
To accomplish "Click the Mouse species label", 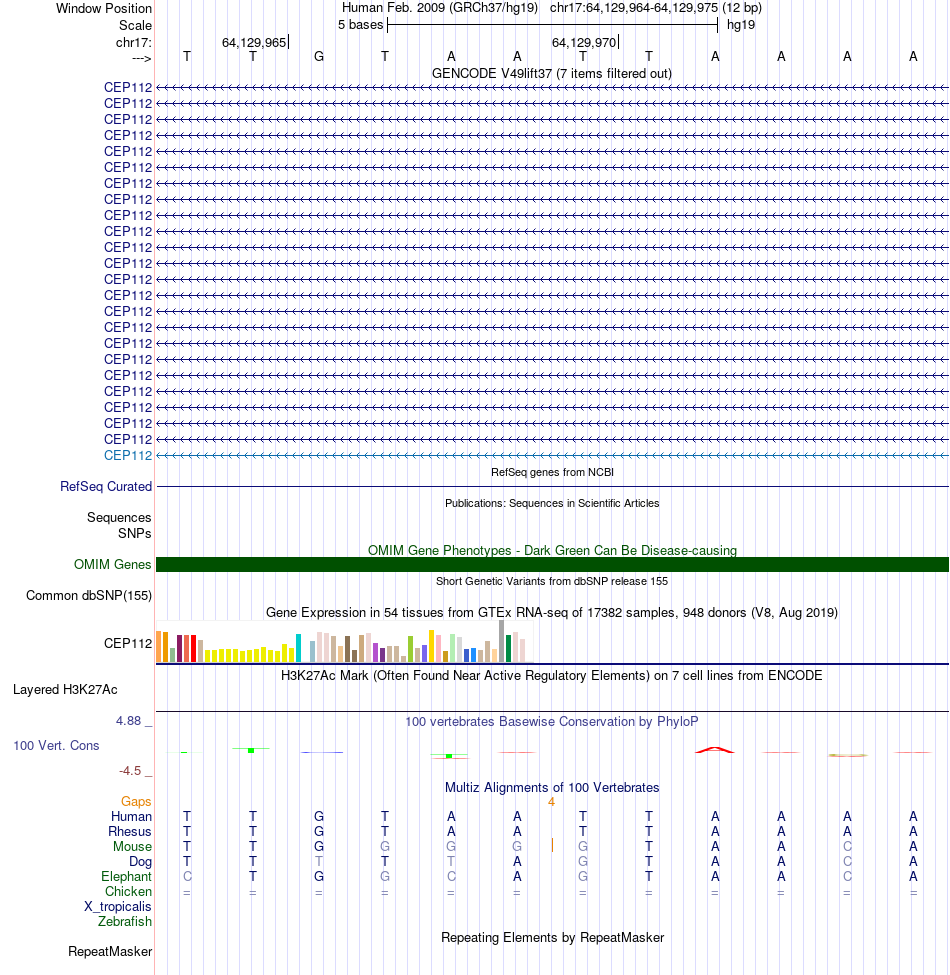I will pyautogui.click(x=132, y=846).
